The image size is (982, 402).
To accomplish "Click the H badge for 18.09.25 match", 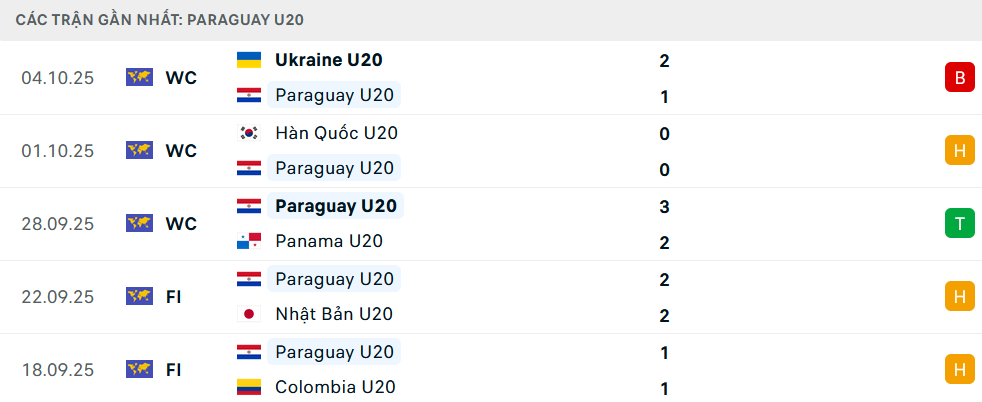I will (x=959, y=370).
